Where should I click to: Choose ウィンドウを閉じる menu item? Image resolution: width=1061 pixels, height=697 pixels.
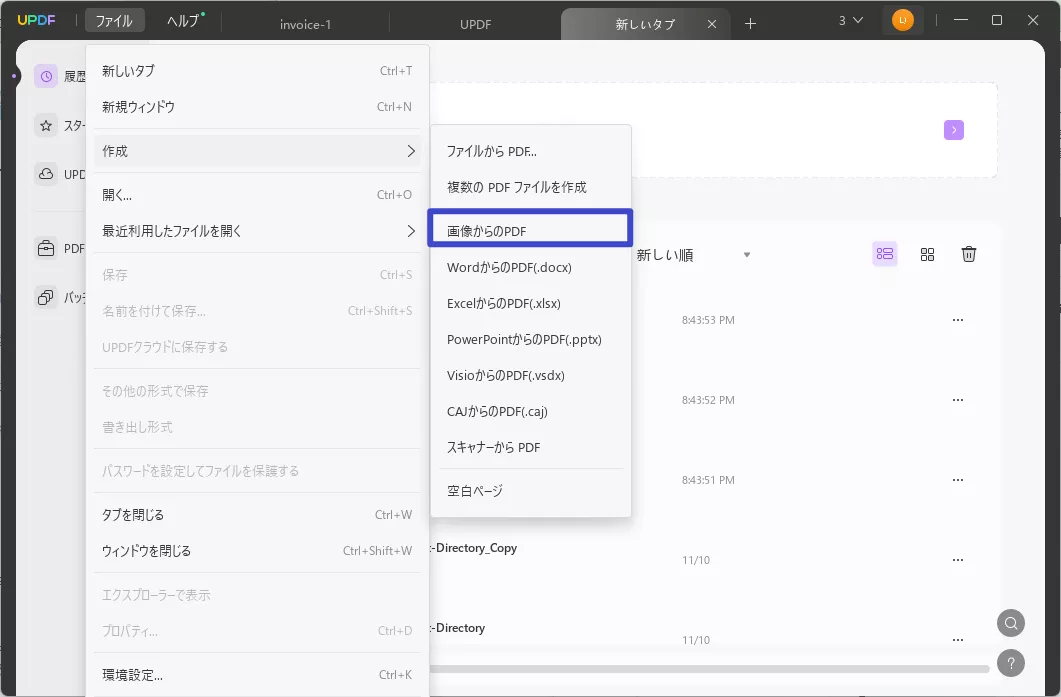(257, 551)
